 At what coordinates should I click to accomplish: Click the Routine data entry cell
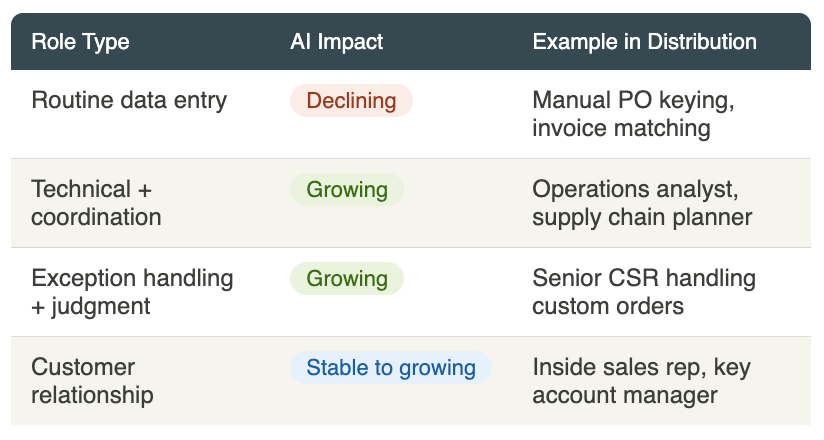(x=129, y=101)
